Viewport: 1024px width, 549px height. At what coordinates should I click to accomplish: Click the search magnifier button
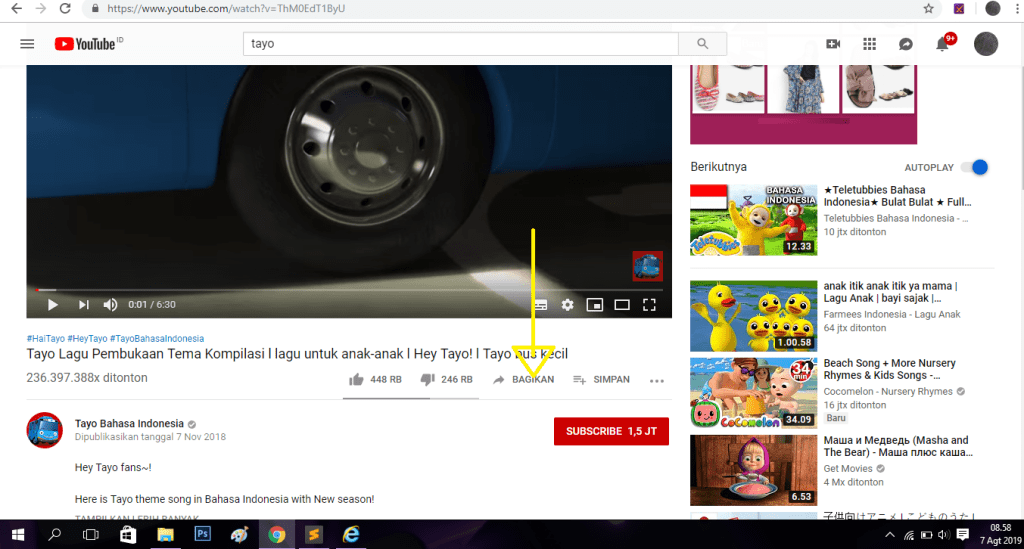tap(703, 44)
